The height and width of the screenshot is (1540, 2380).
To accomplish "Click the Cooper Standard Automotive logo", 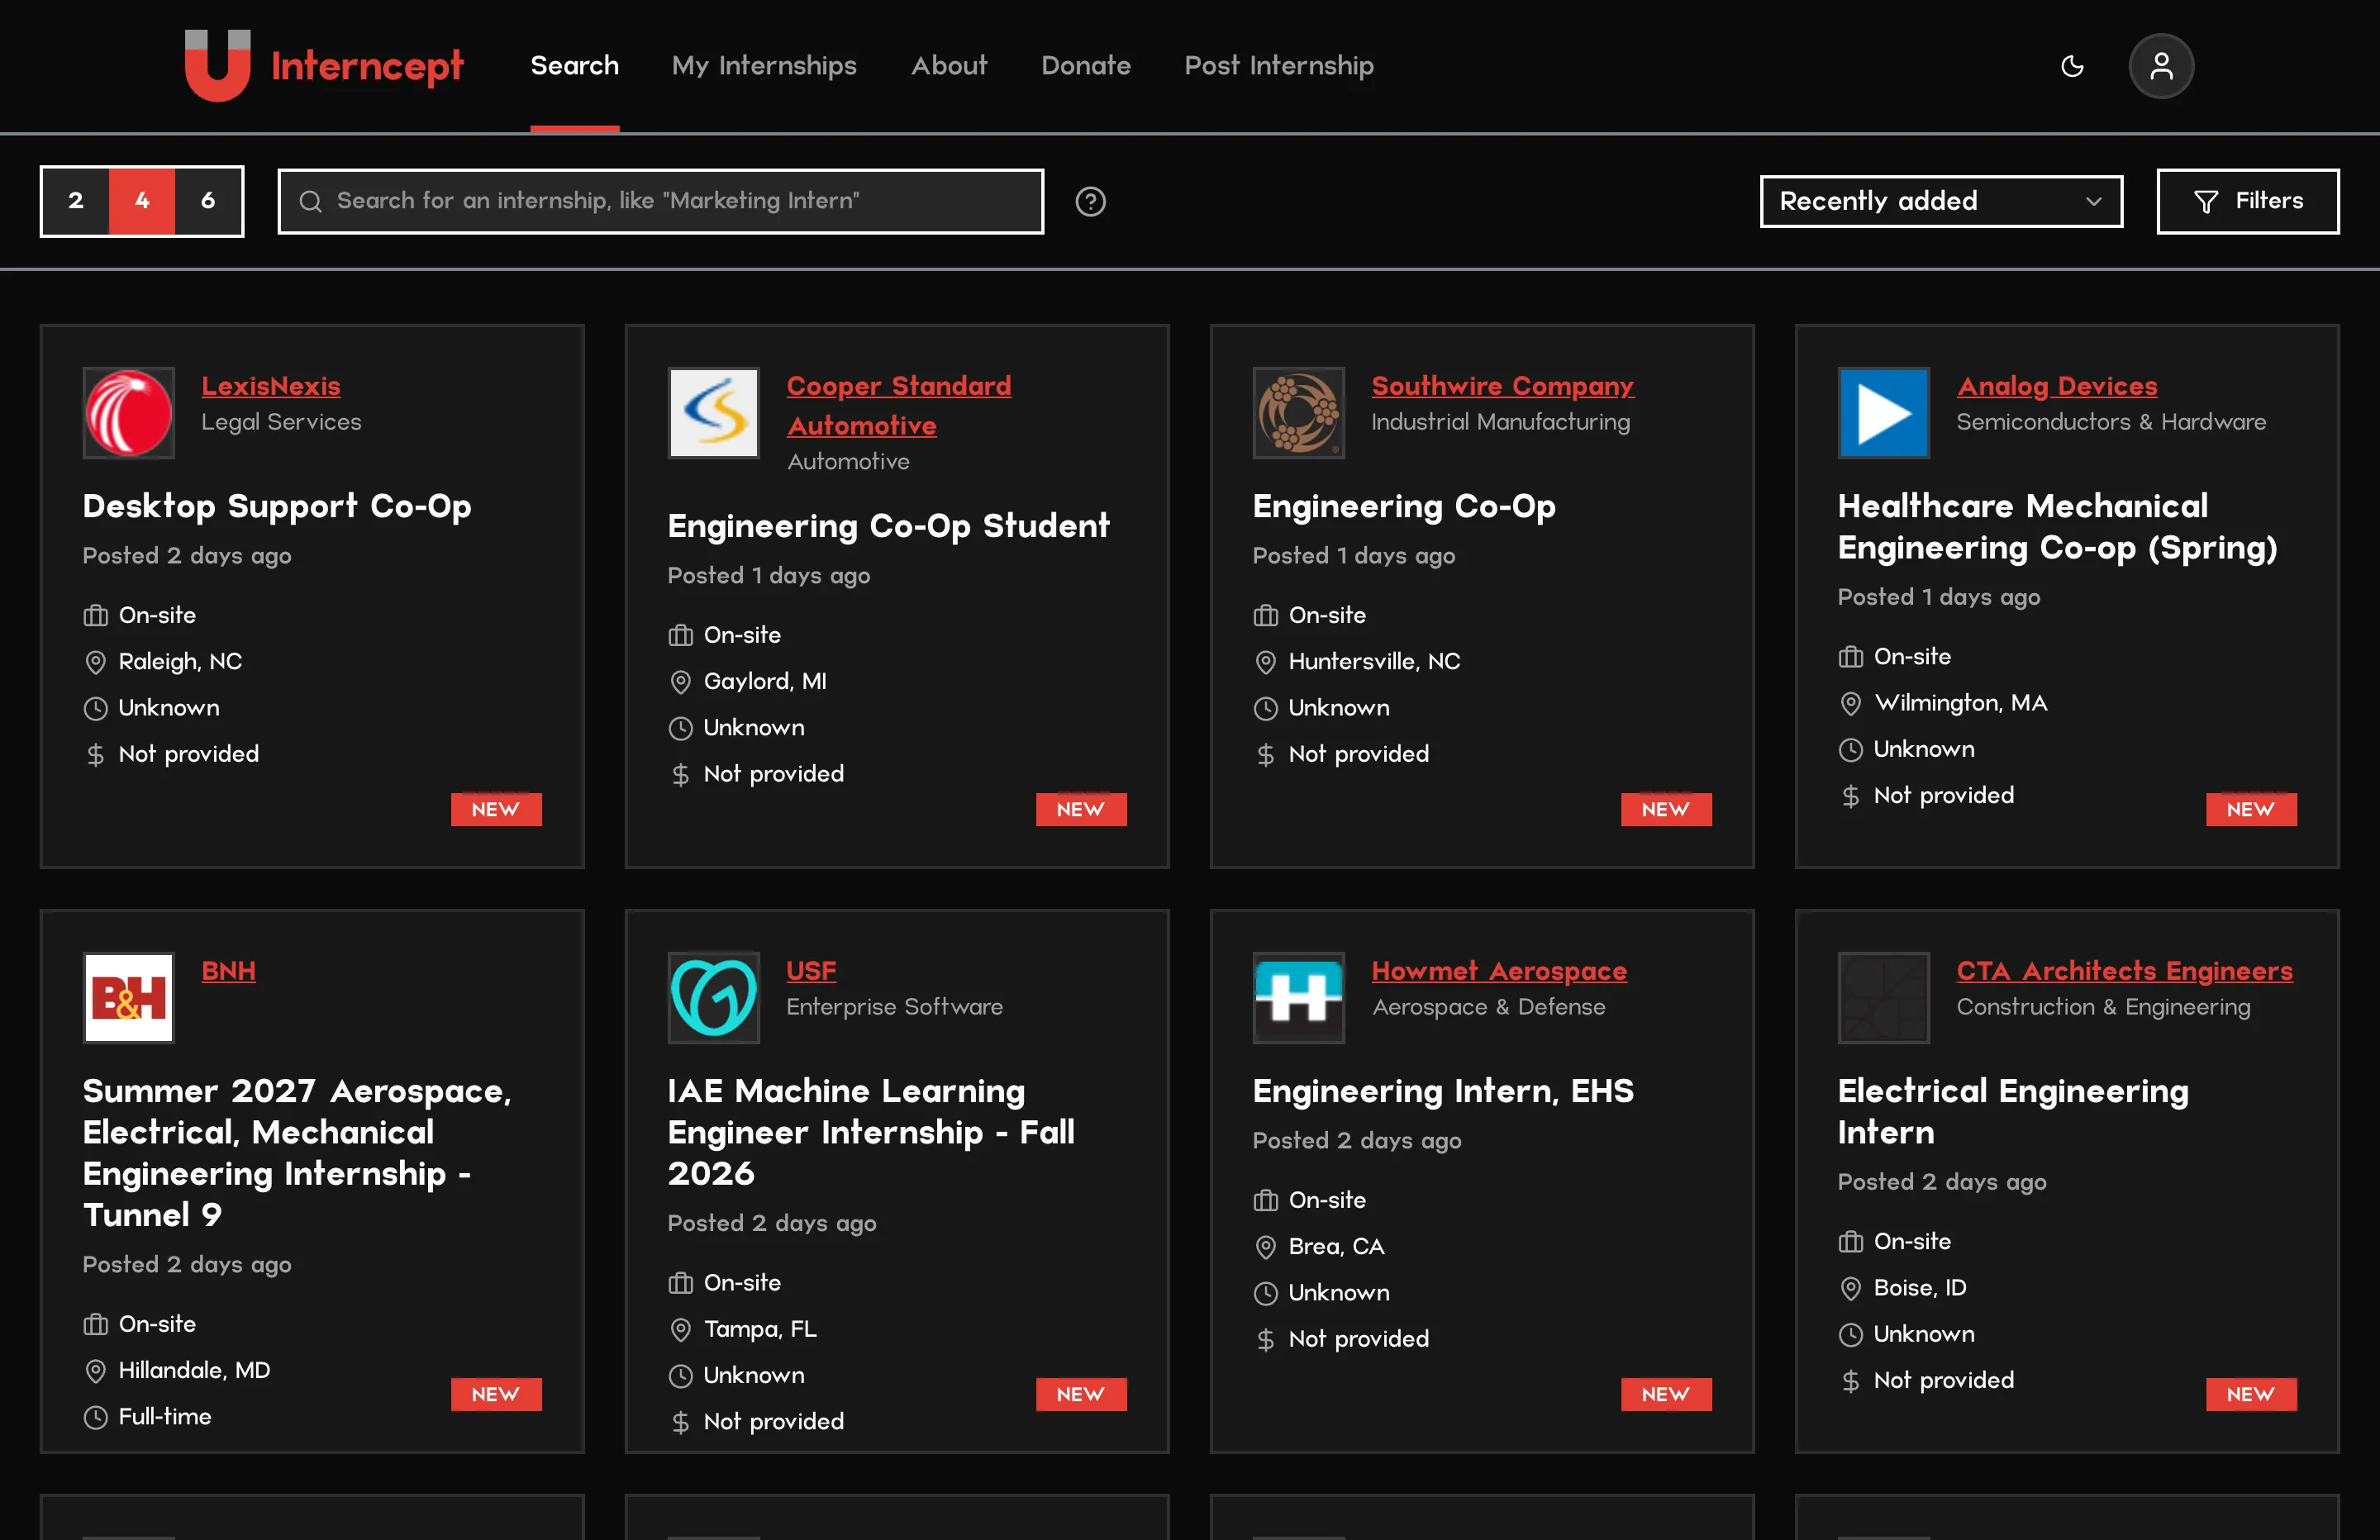I will click(714, 413).
